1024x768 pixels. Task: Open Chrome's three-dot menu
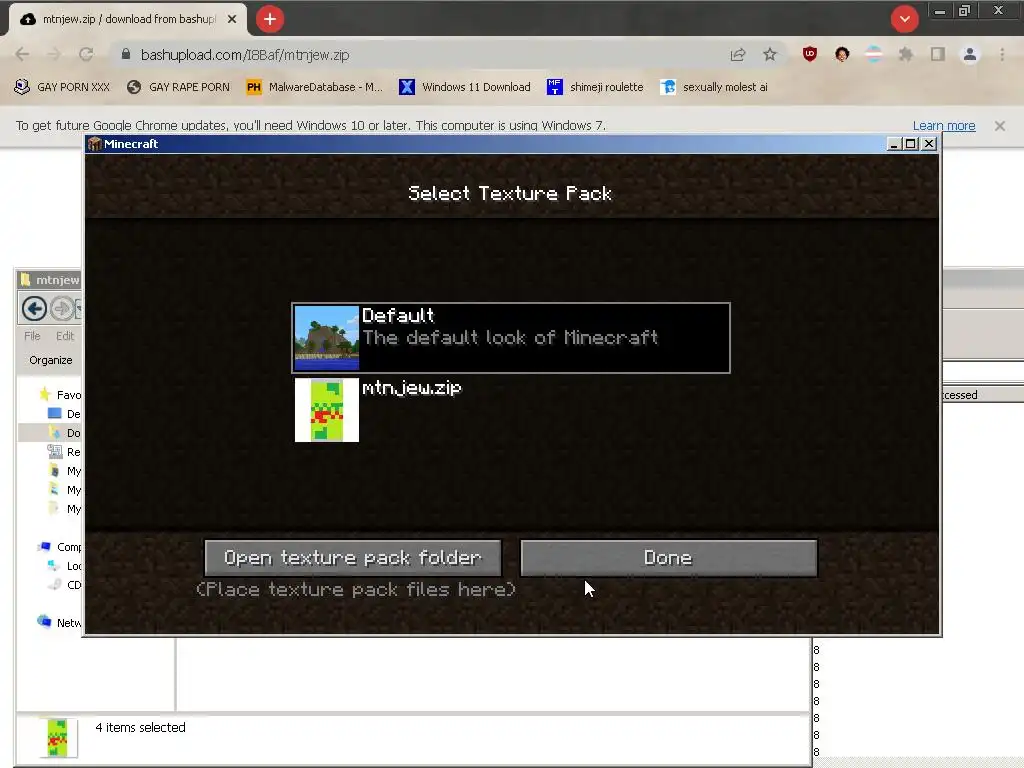(1002, 54)
